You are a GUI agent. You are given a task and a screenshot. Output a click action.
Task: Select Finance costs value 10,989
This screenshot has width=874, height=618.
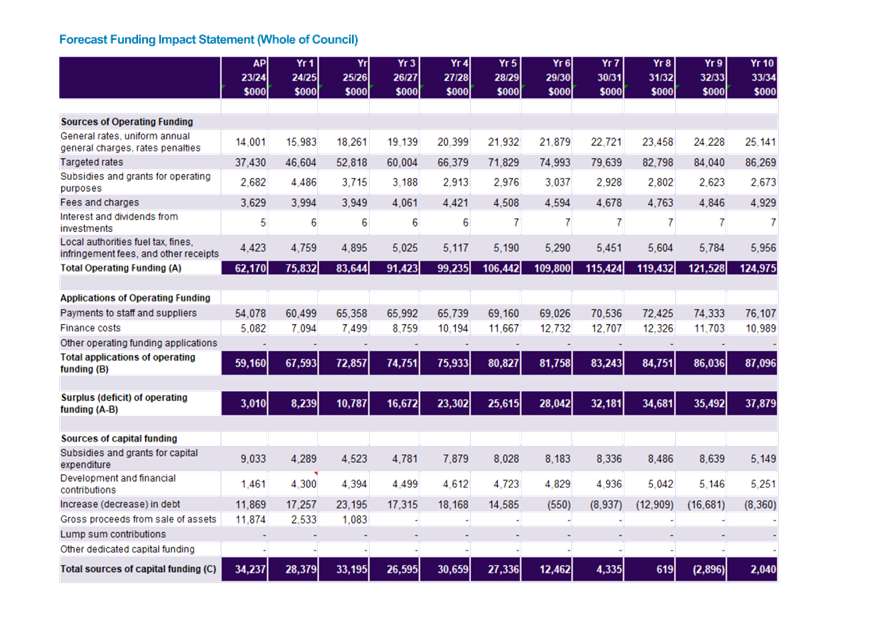point(760,329)
